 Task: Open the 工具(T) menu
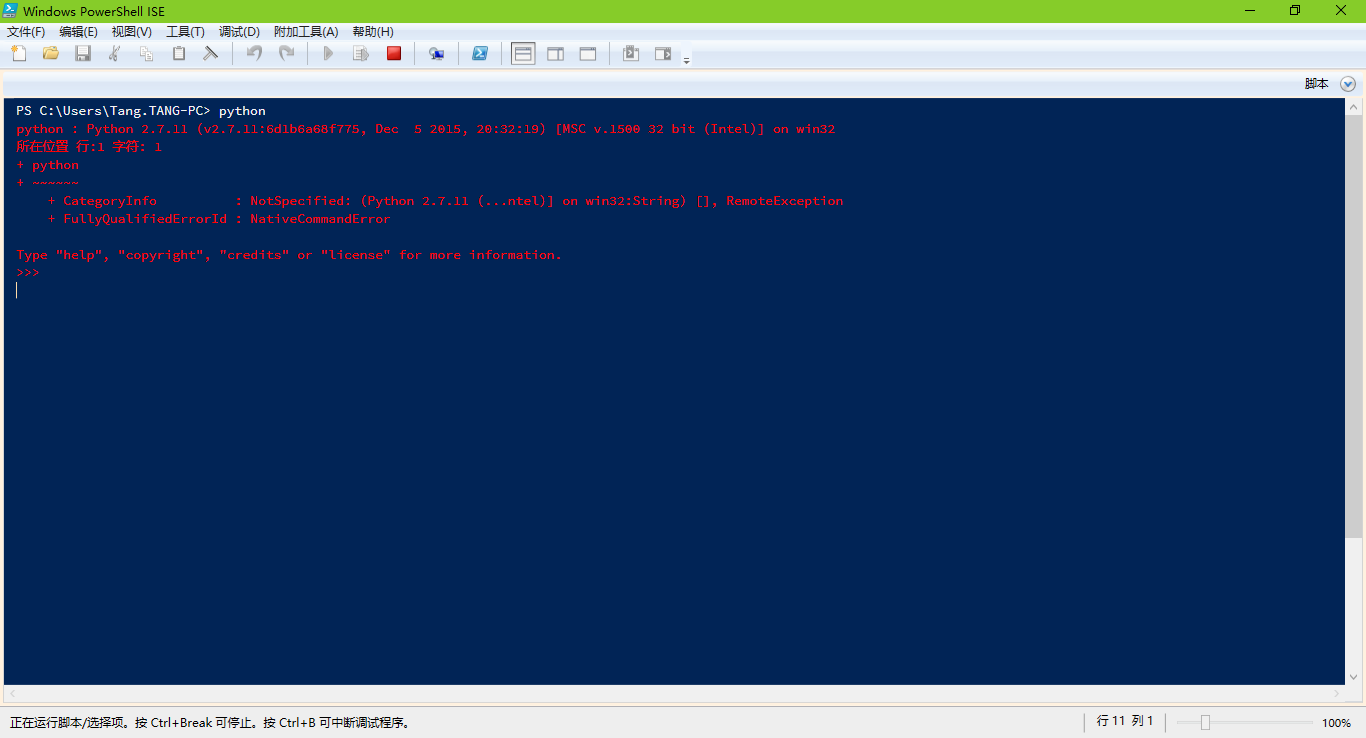click(x=185, y=32)
